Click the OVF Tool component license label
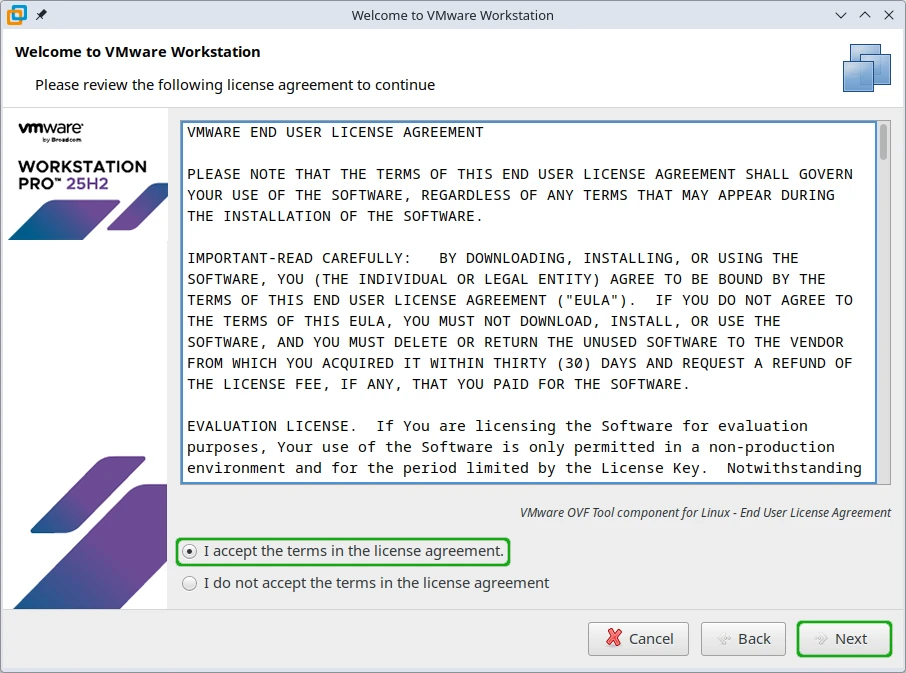This screenshot has width=906, height=673. coord(705,512)
